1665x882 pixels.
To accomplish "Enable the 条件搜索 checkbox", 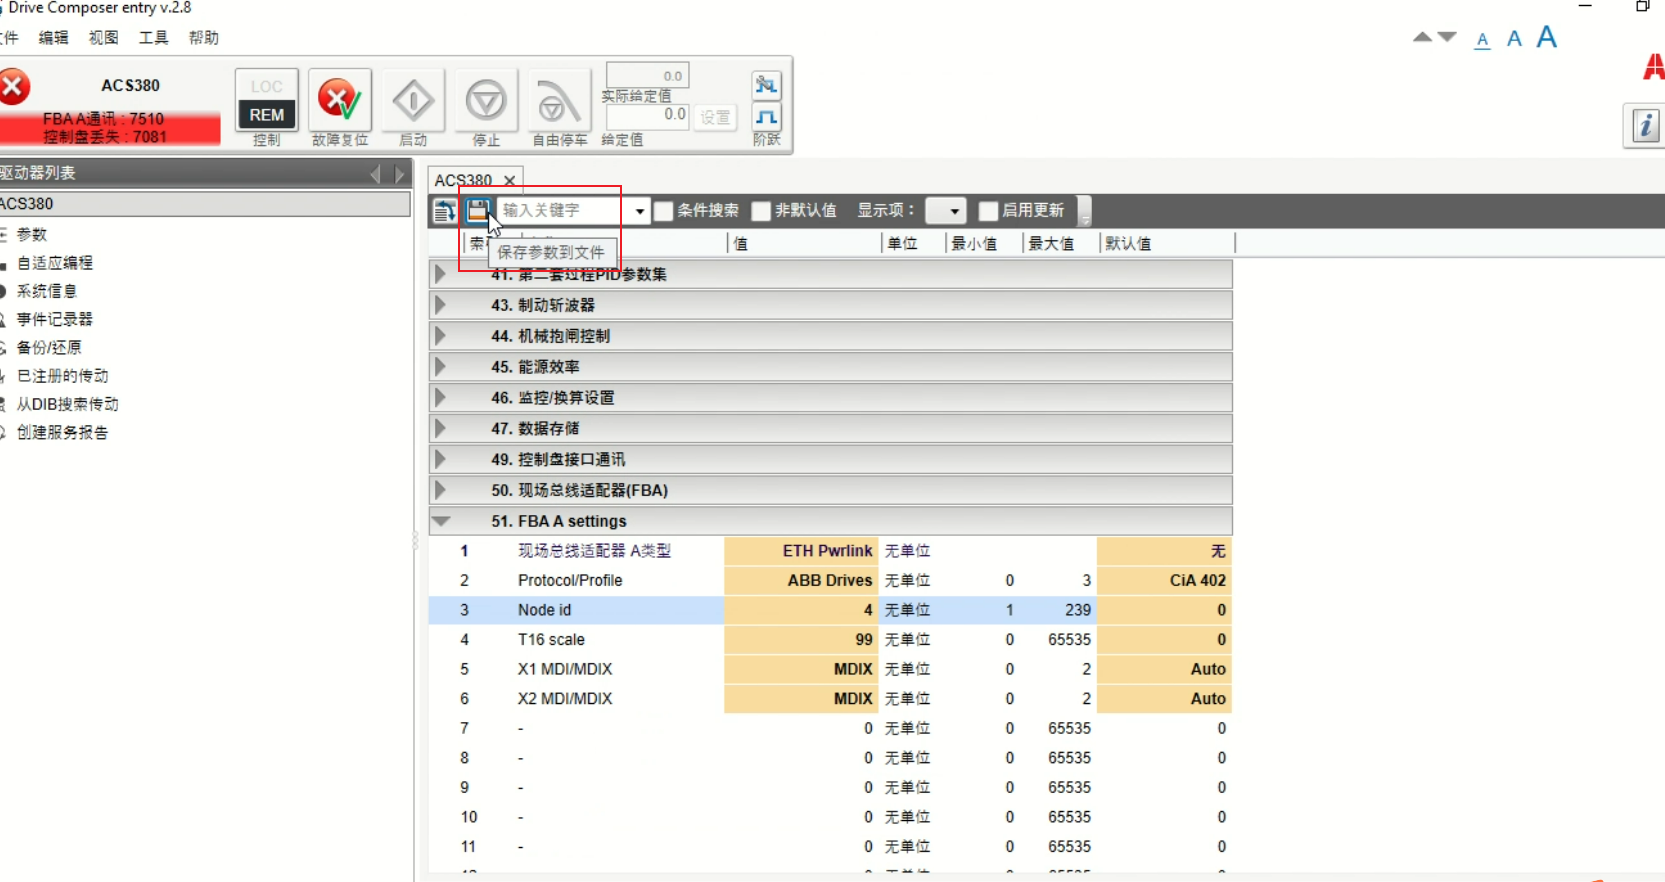I will pos(663,211).
